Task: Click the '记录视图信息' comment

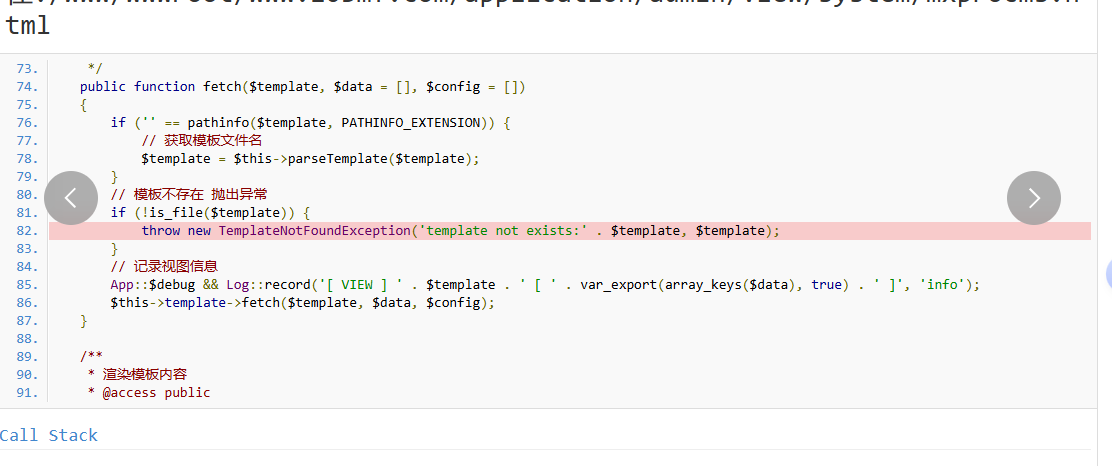Action: click(x=163, y=267)
